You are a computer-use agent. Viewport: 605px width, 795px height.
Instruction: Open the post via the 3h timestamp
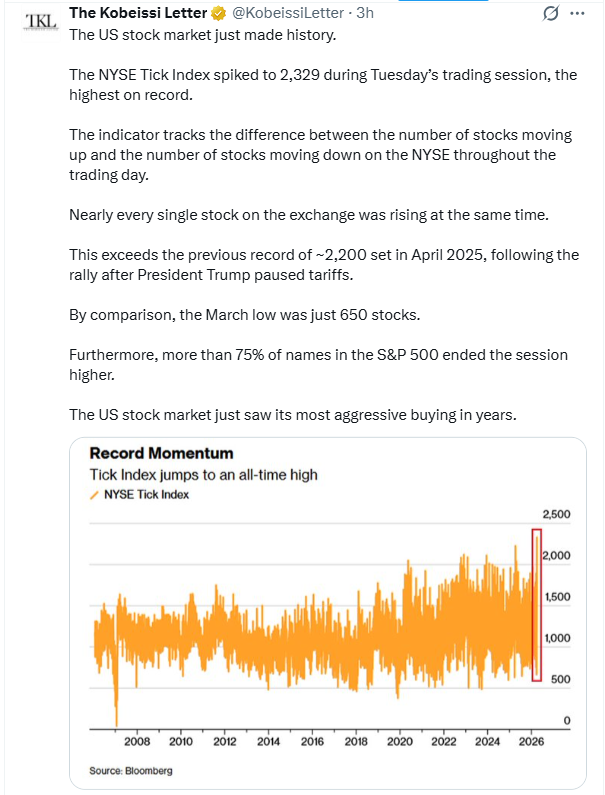click(x=365, y=14)
